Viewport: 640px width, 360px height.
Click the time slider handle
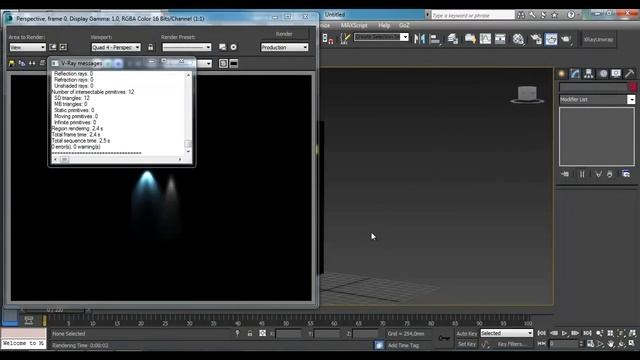(x=55, y=311)
